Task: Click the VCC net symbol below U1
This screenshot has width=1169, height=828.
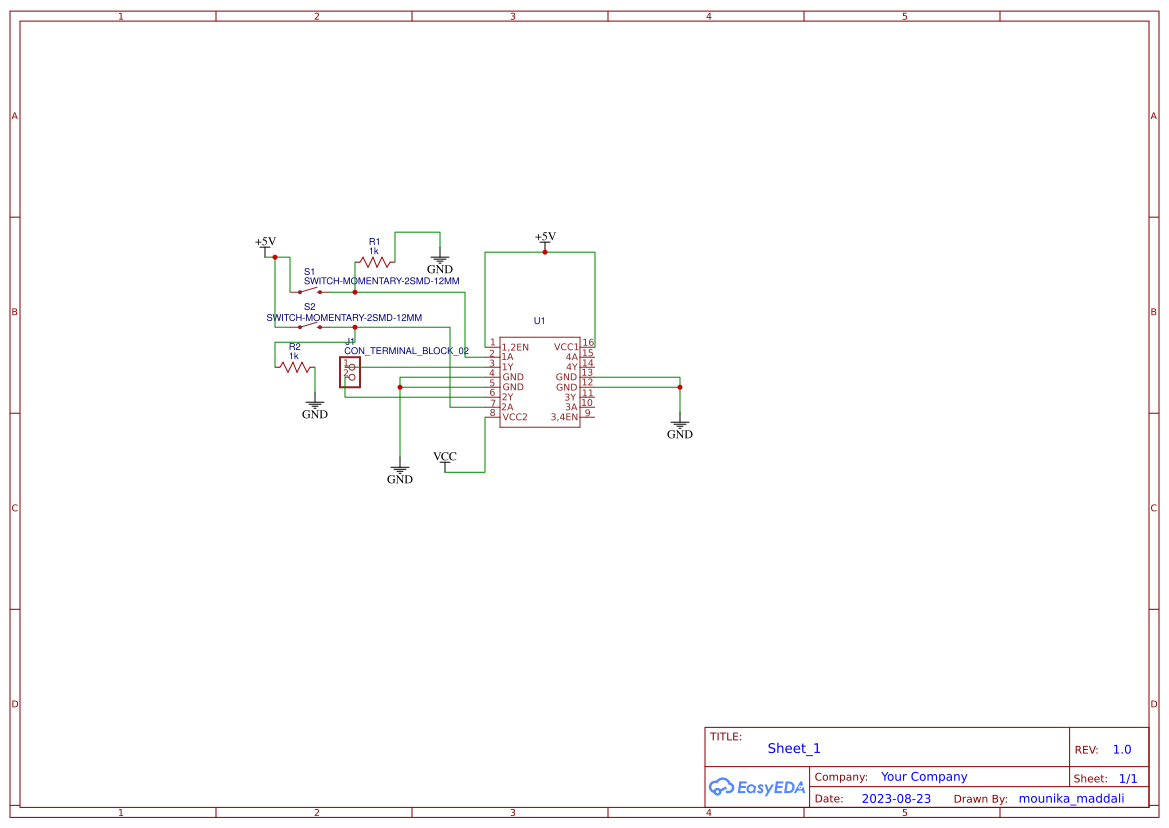Action: 444,456
